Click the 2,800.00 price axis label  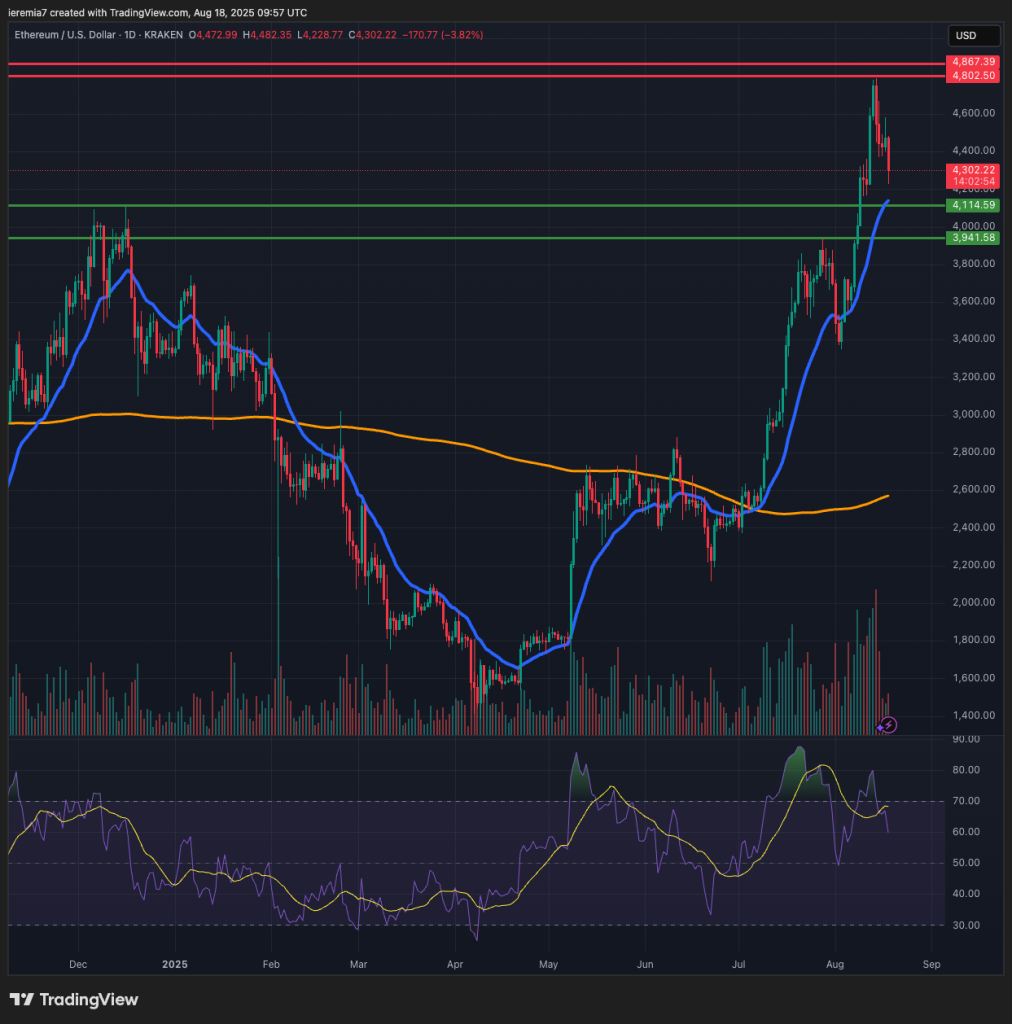(973, 451)
